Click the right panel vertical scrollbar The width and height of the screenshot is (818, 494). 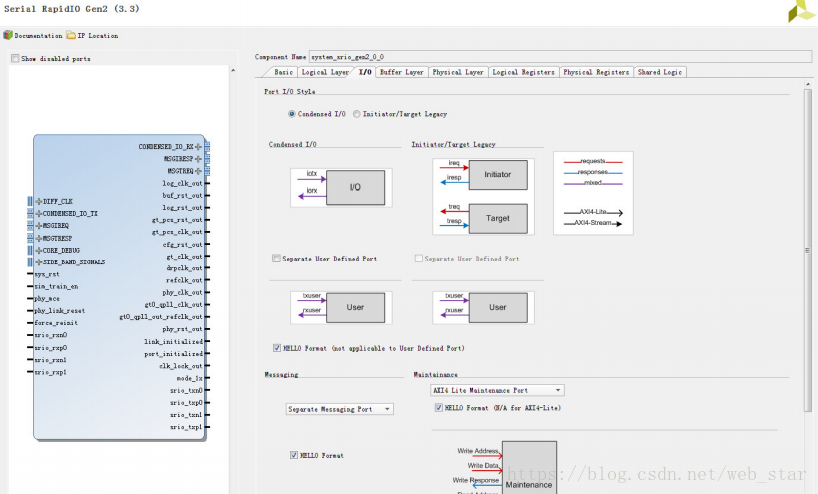pyautogui.click(x=808, y=249)
